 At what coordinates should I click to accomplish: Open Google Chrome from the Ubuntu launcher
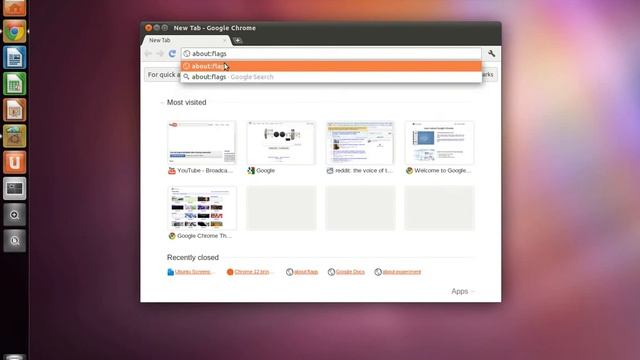point(15,31)
